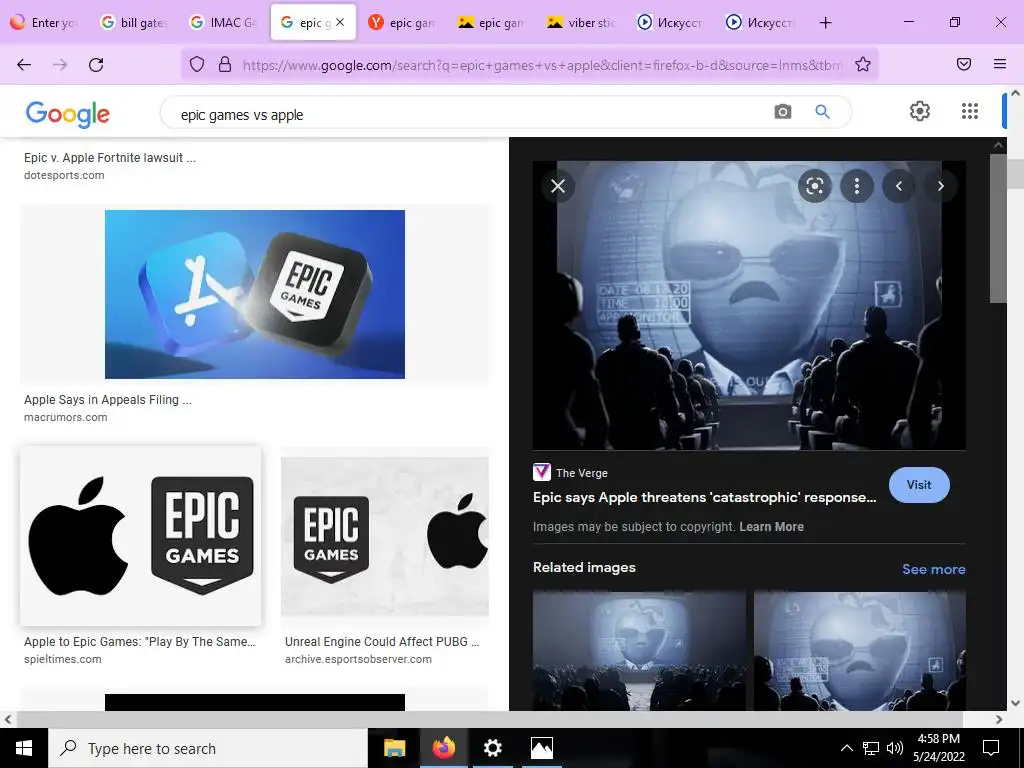Open the notification center icon
Image resolution: width=1024 pixels, height=768 pixels.
pyautogui.click(x=991, y=748)
